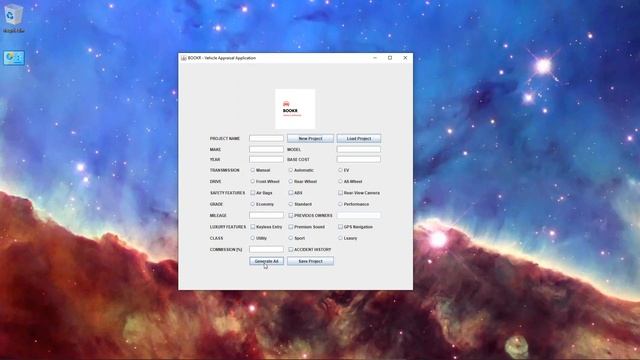This screenshot has width=640, height=360.
Task: Enable the Air Bags checkbox
Action: point(253,193)
